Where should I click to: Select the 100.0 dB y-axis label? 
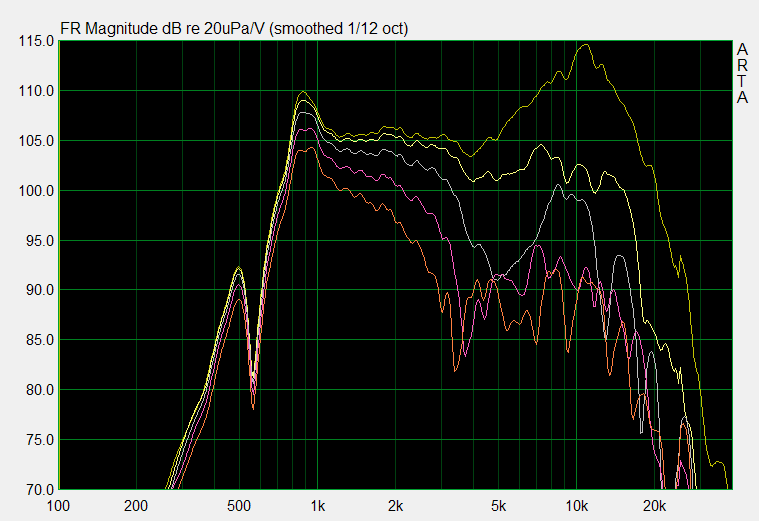click(x=36, y=191)
